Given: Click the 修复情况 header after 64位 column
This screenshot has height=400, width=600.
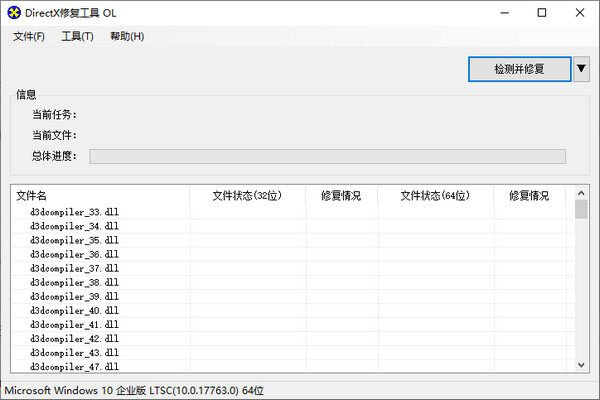Looking at the screenshot, I should [x=529, y=196].
